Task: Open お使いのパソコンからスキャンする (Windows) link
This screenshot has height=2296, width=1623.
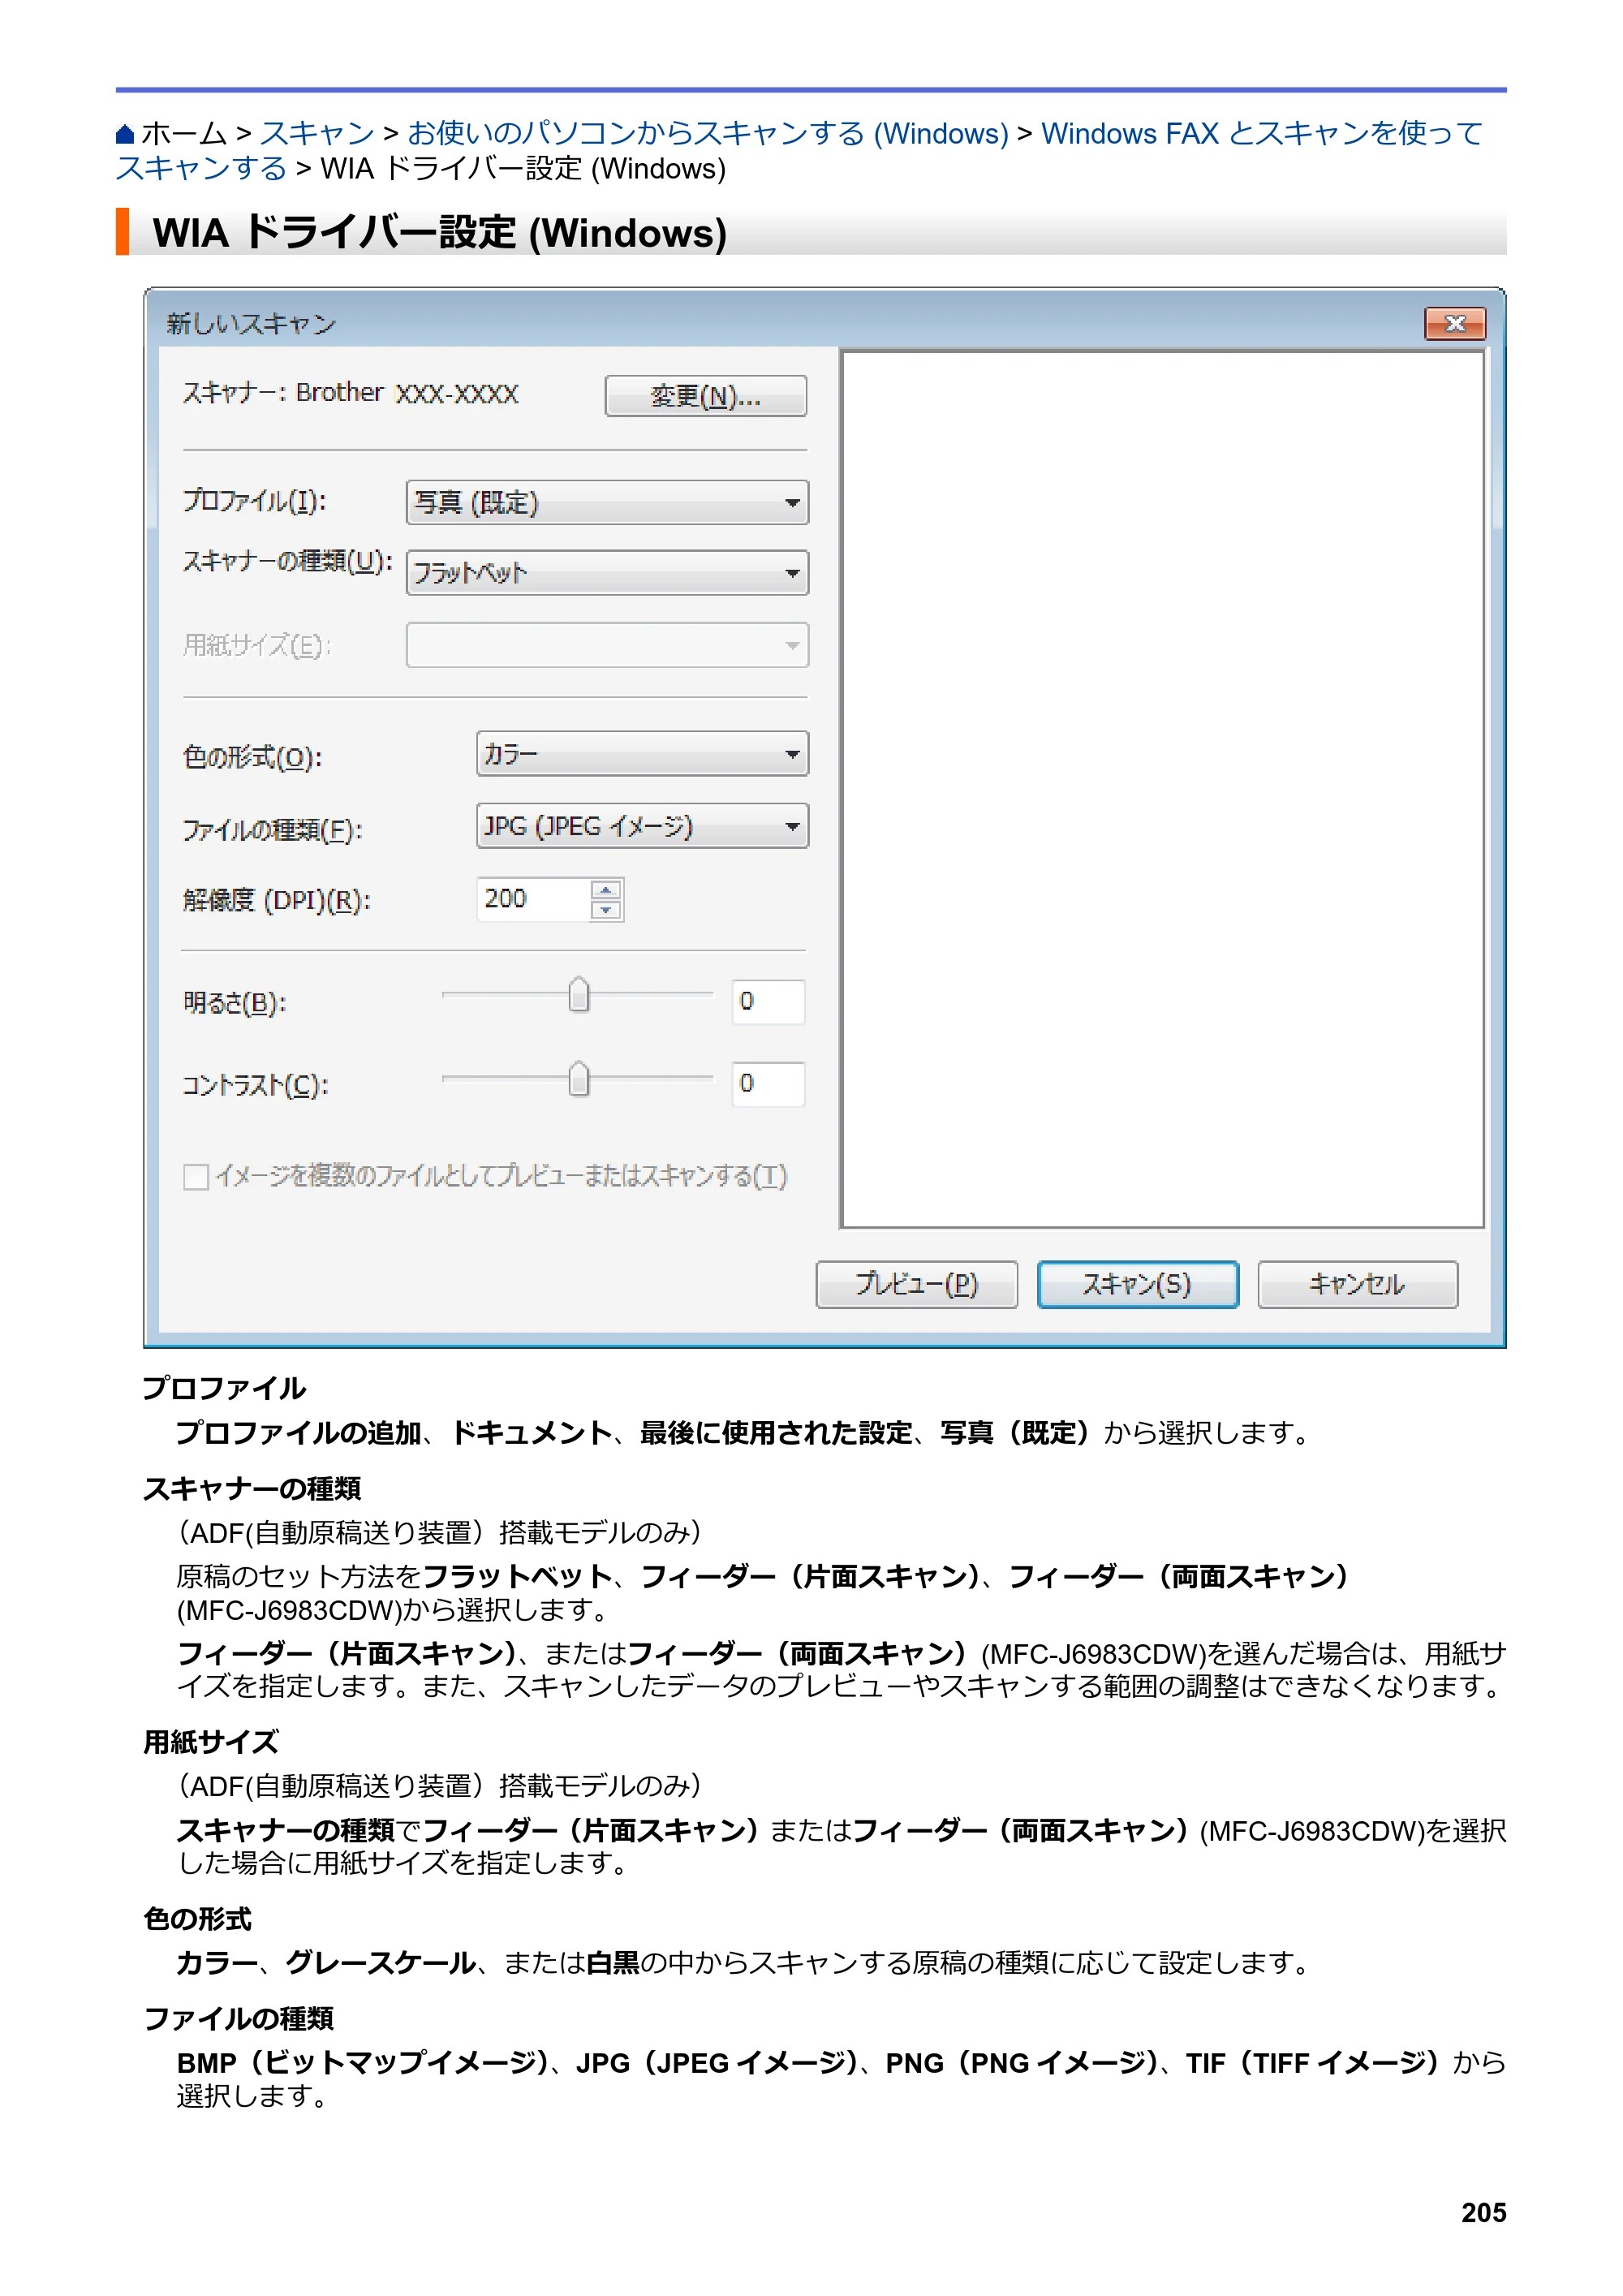Action: (x=708, y=133)
